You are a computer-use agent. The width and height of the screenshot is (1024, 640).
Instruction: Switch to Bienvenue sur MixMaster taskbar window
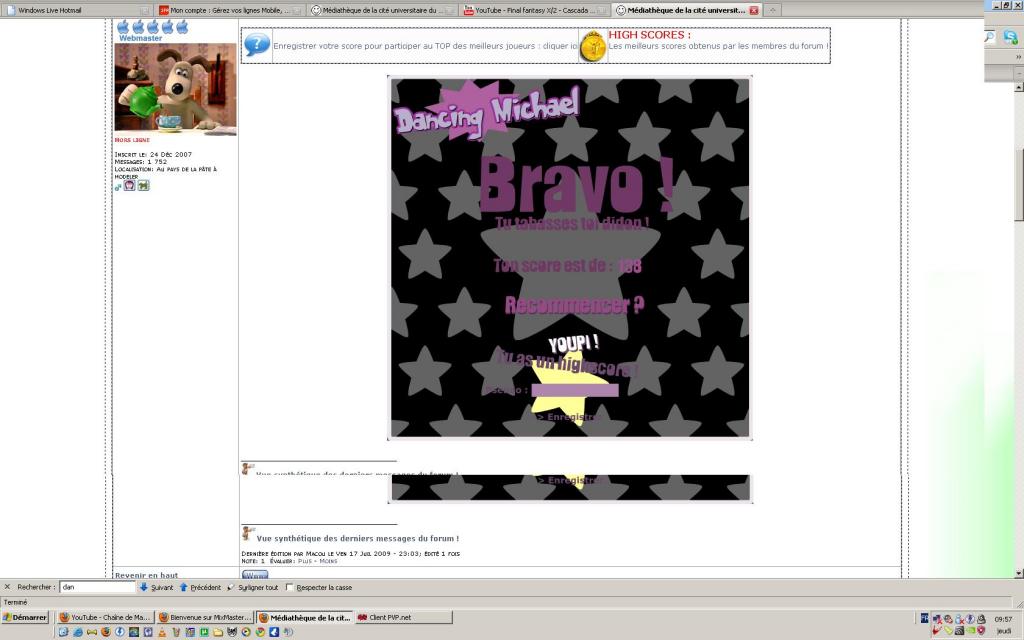tap(205, 617)
